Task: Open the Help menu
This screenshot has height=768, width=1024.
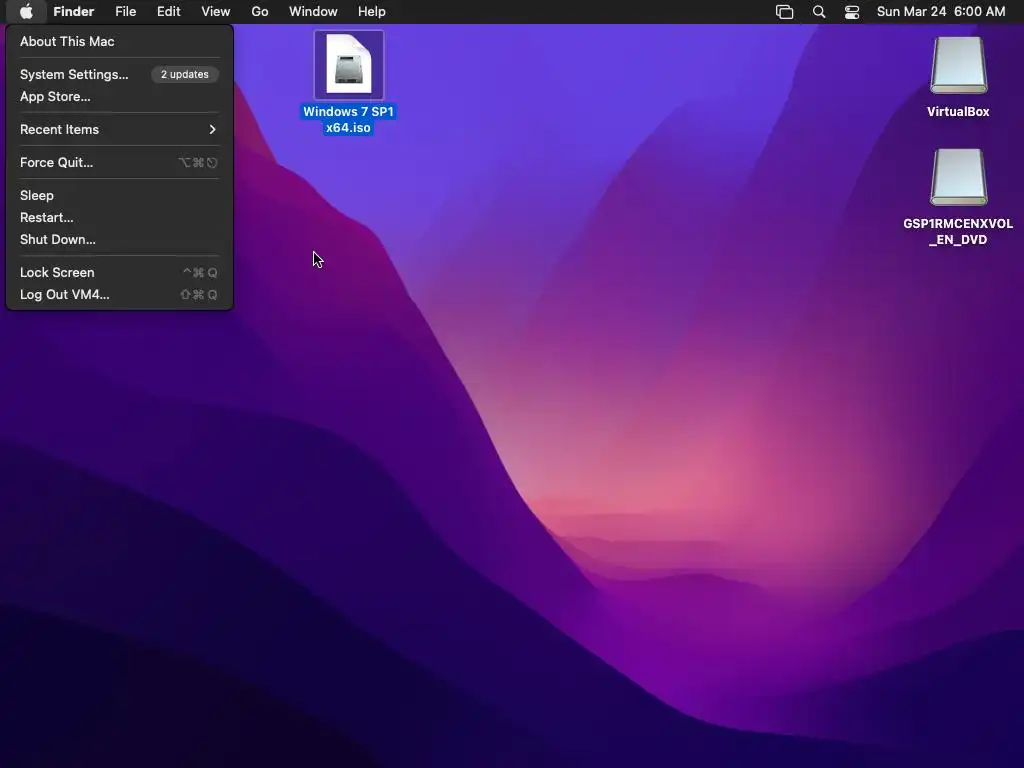Action: click(x=372, y=12)
